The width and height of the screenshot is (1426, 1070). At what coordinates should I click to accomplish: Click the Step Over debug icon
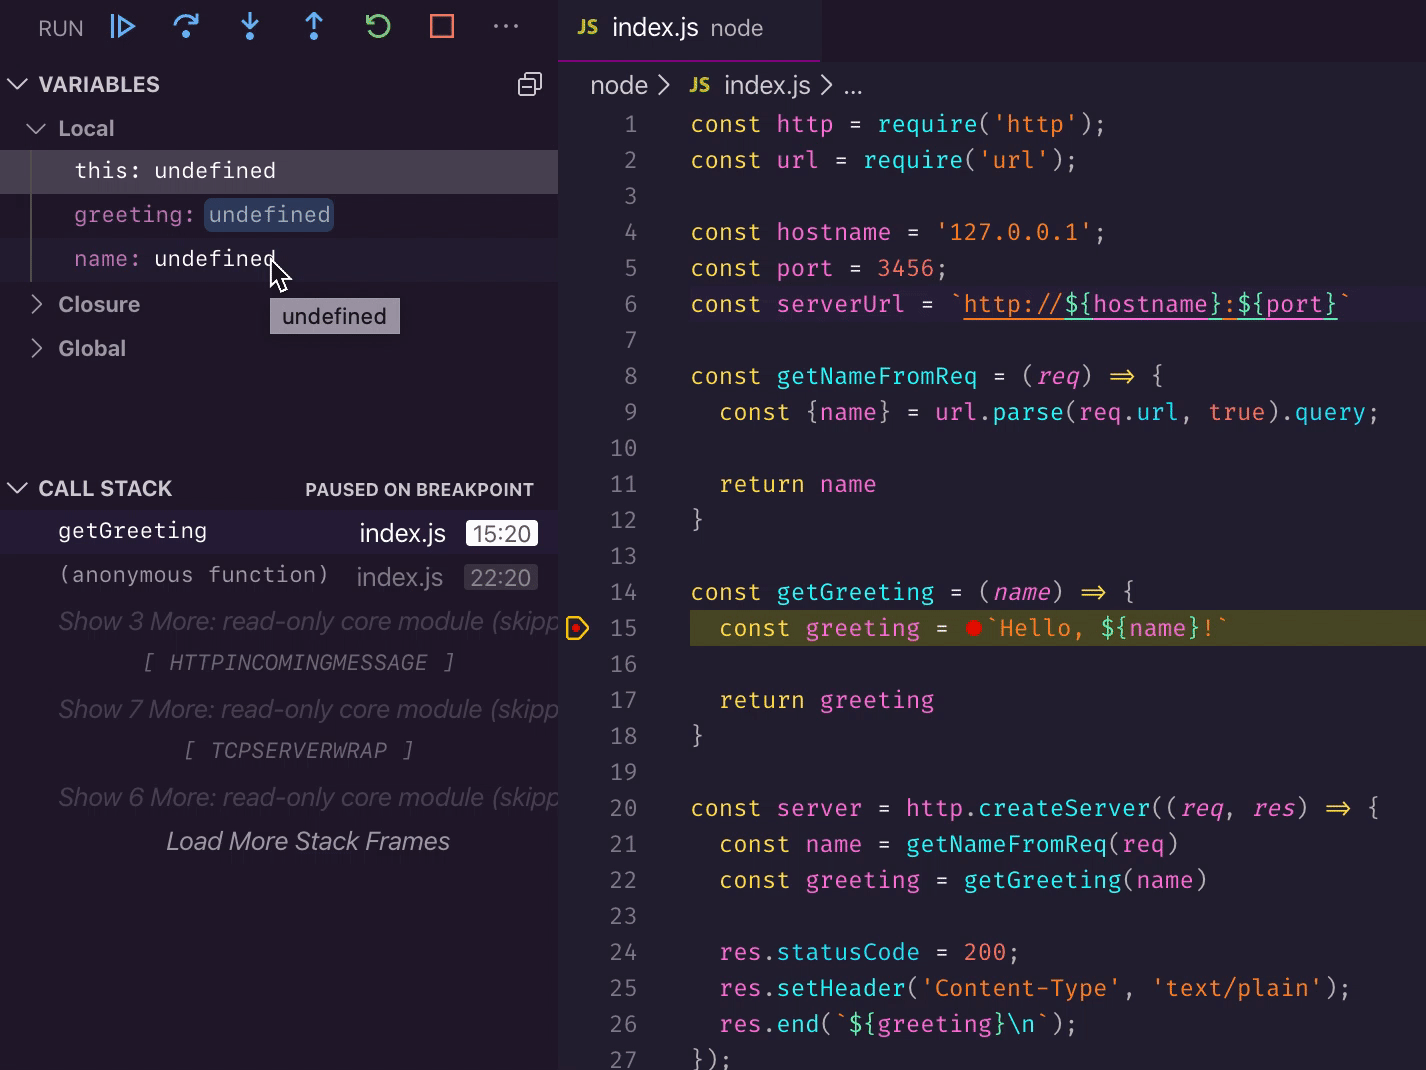186,27
